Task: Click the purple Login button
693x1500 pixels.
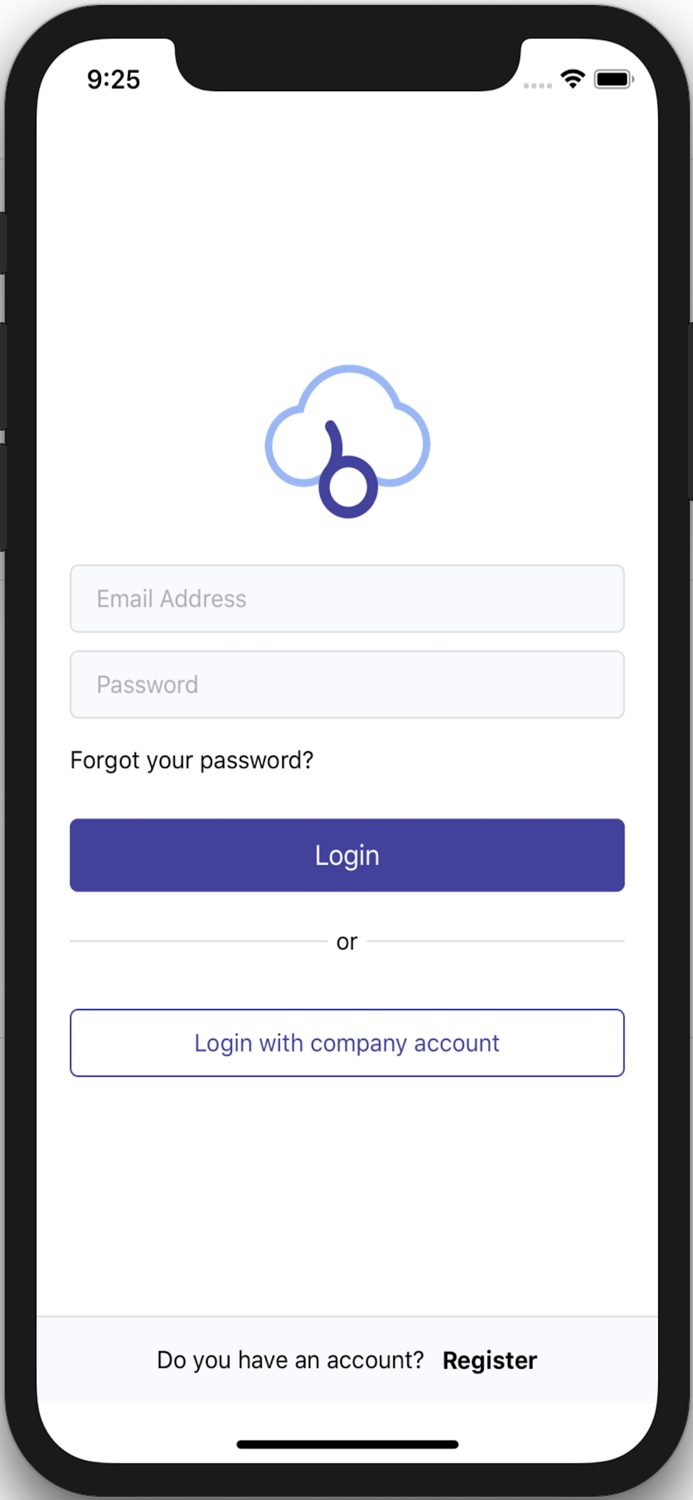Action: (x=347, y=855)
